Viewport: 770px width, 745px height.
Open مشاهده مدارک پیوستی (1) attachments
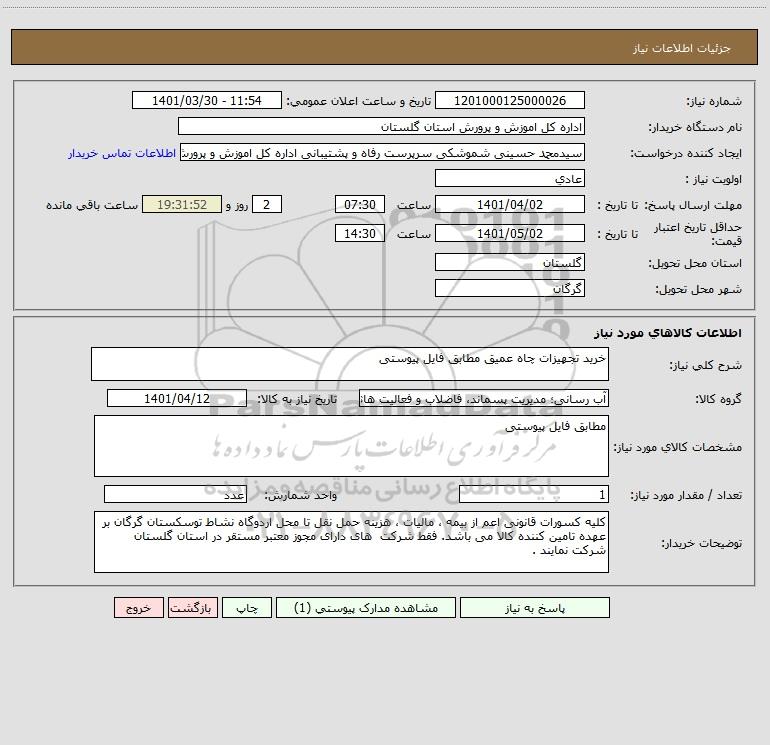coord(365,608)
